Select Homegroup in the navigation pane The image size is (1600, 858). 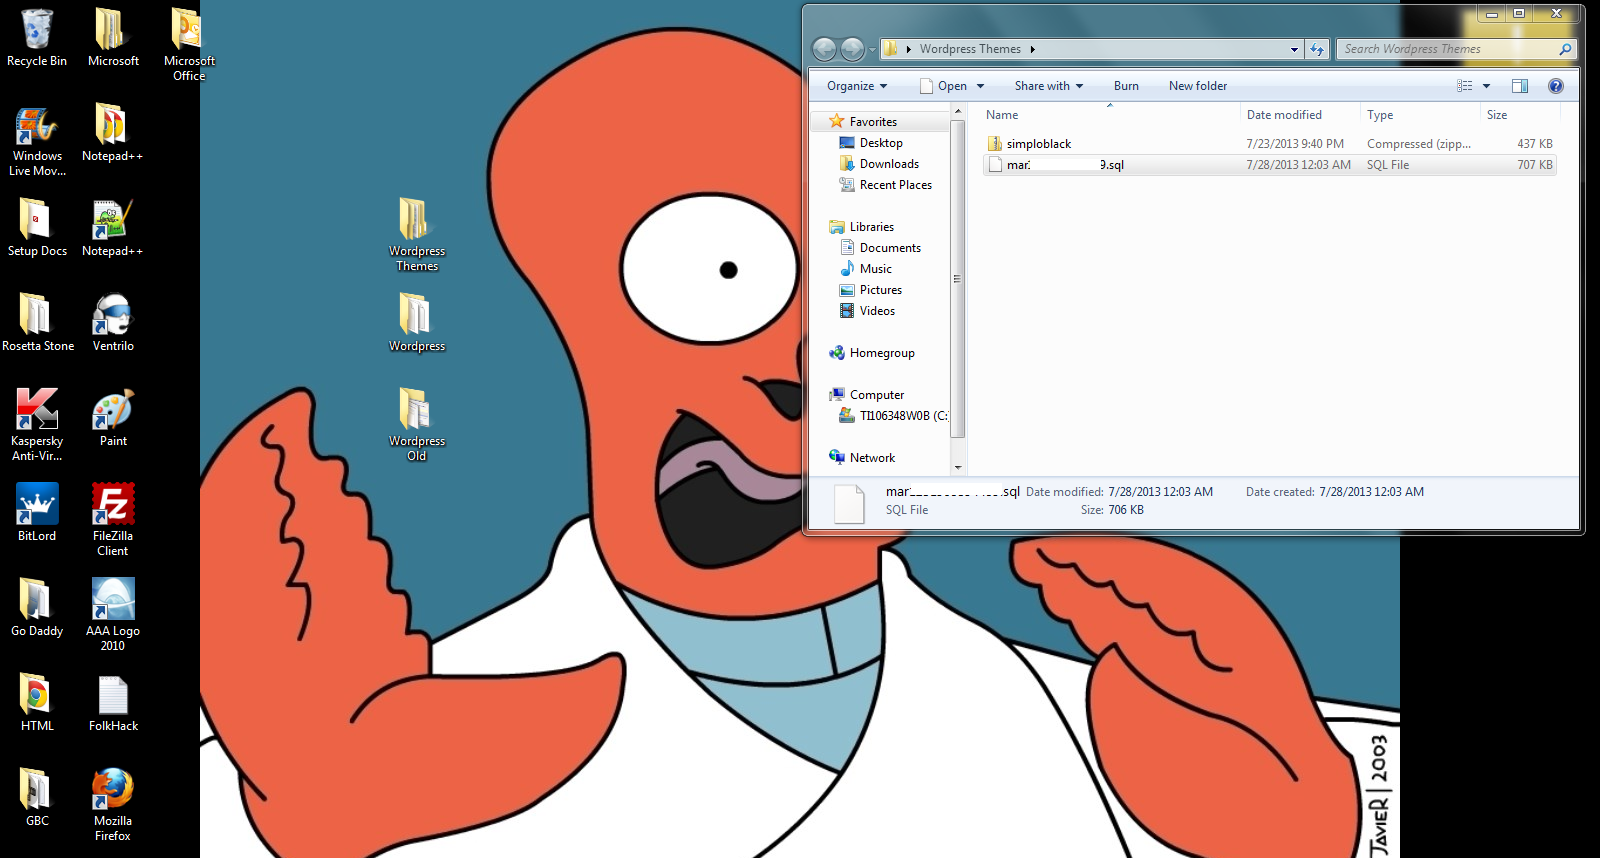pyautogui.click(x=882, y=353)
